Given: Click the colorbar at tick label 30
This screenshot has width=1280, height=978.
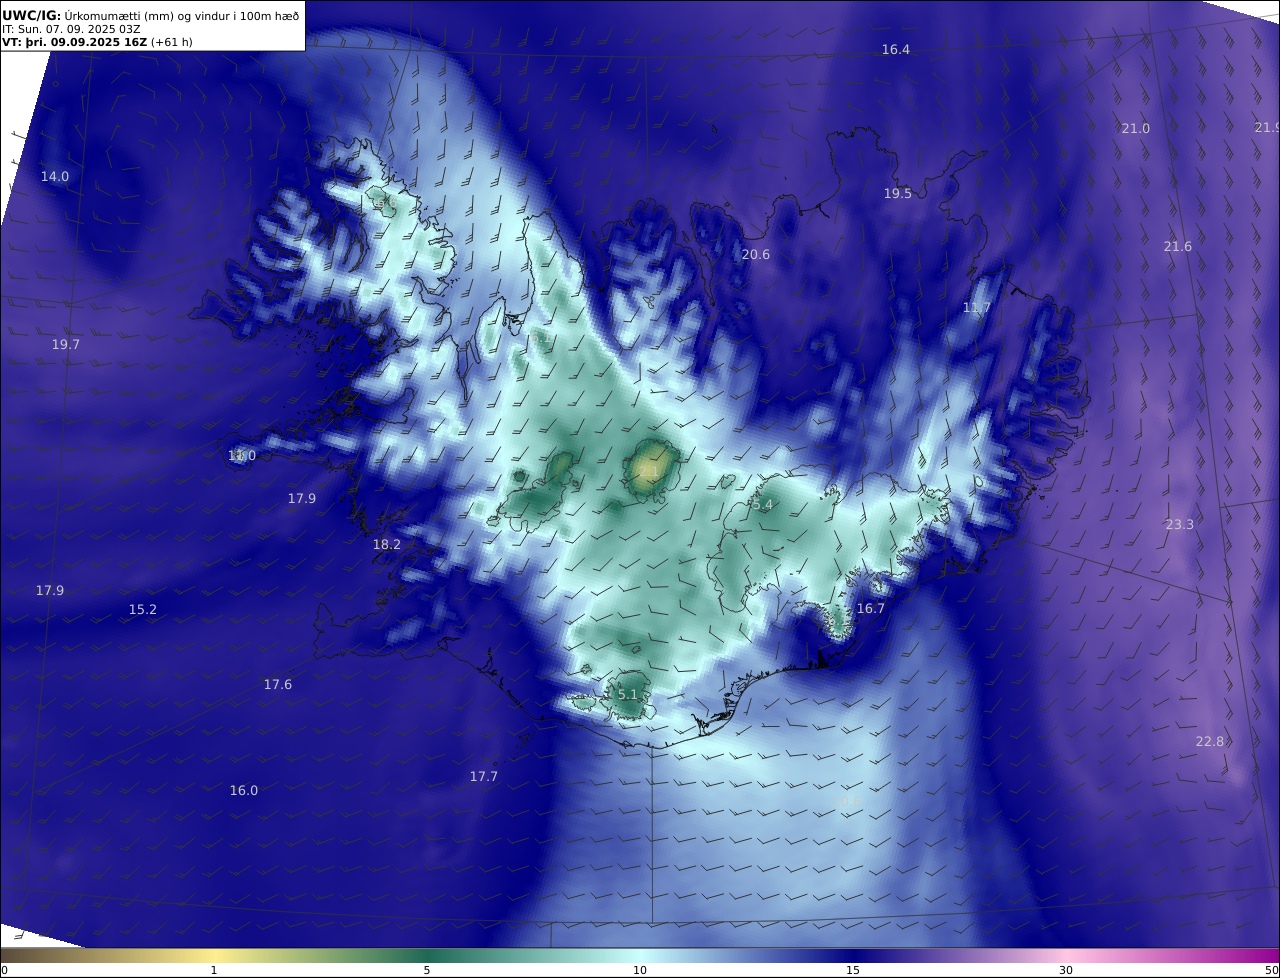Looking at the screenshot, I should (1066, 970).
